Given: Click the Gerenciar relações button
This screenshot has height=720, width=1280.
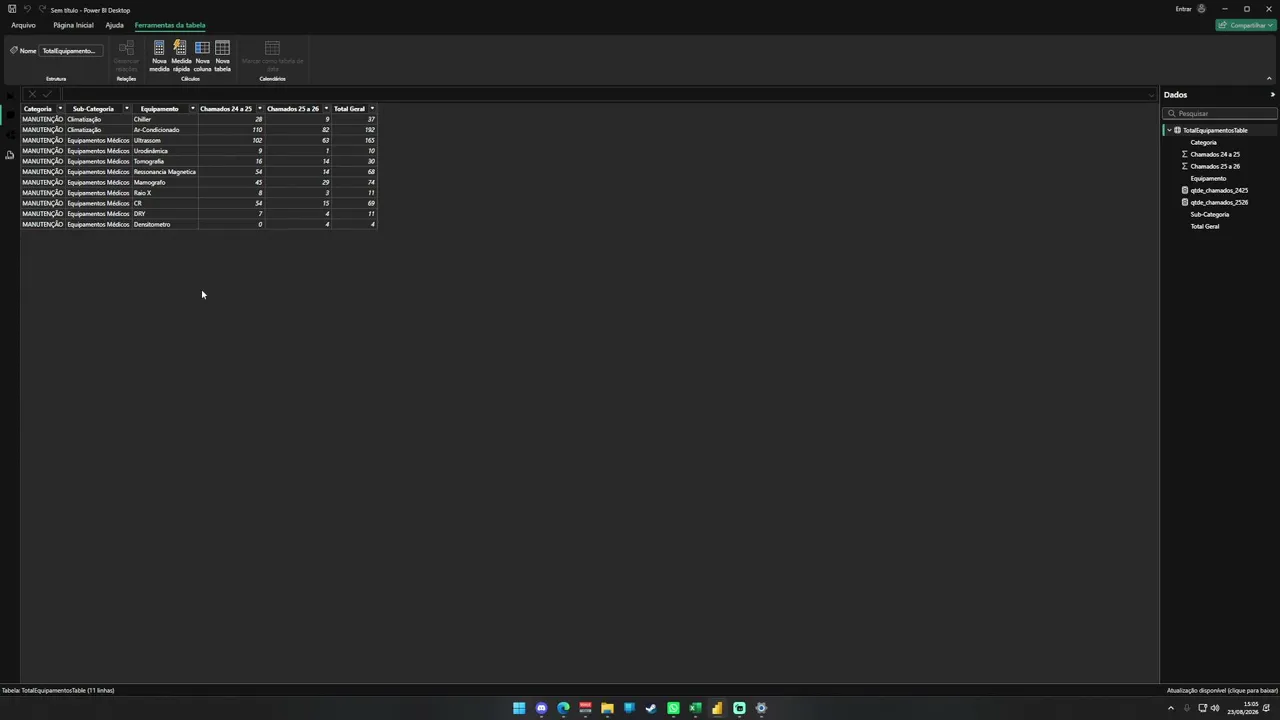Looking at the screenshot, I should 126,56.
